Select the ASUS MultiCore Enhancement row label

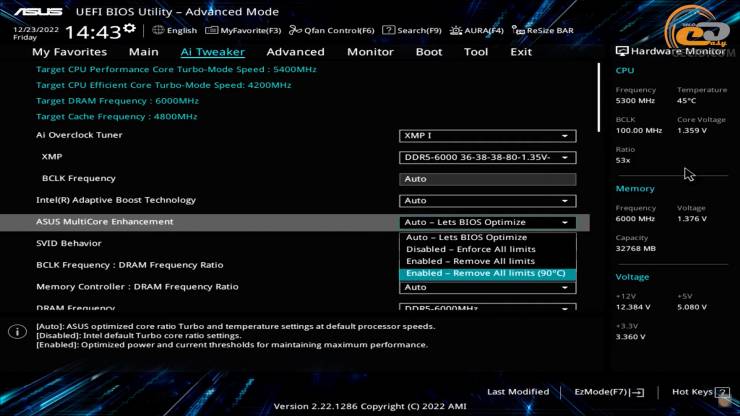(x=105, y=221)
